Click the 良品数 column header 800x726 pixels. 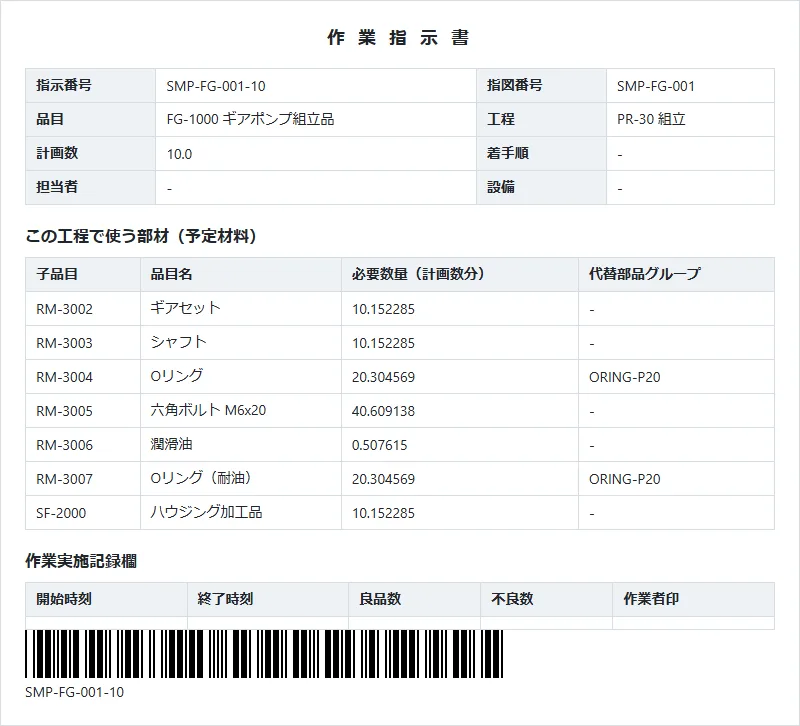point(414,599)
